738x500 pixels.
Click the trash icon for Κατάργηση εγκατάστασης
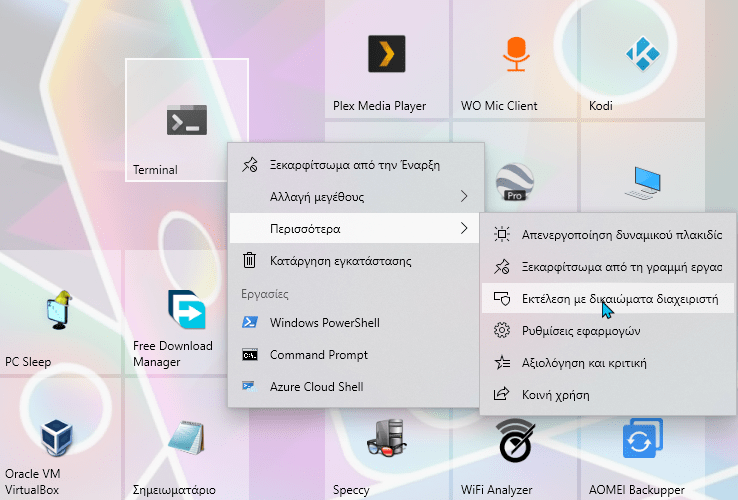pyautogui.click(x=249, y=260)
